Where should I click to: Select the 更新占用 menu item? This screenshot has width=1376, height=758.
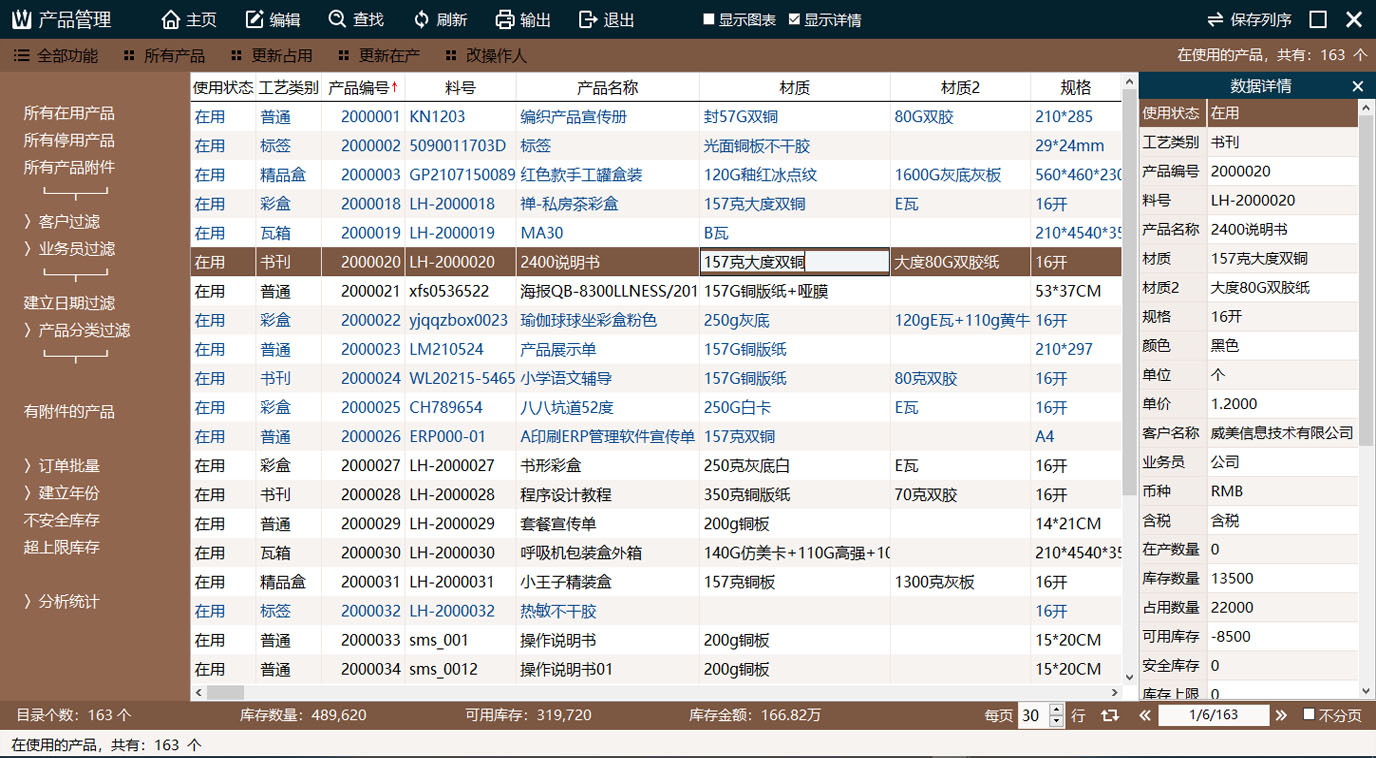point(272,56)
